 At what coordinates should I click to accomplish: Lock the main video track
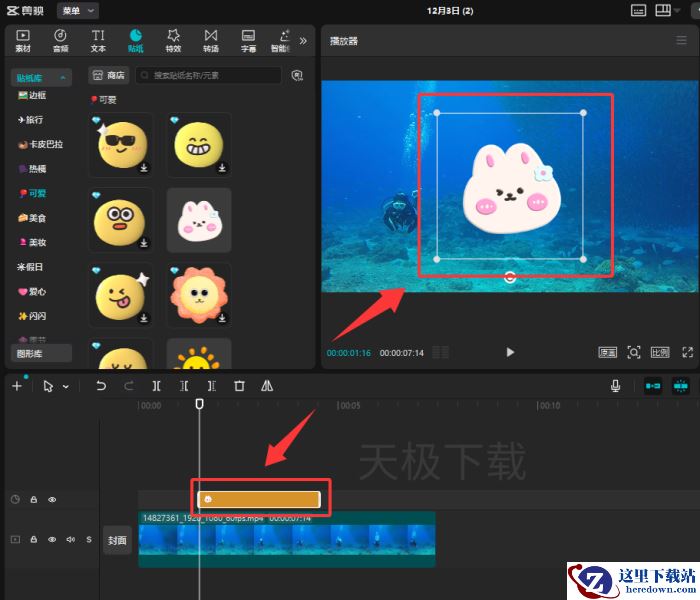point(33,539)
